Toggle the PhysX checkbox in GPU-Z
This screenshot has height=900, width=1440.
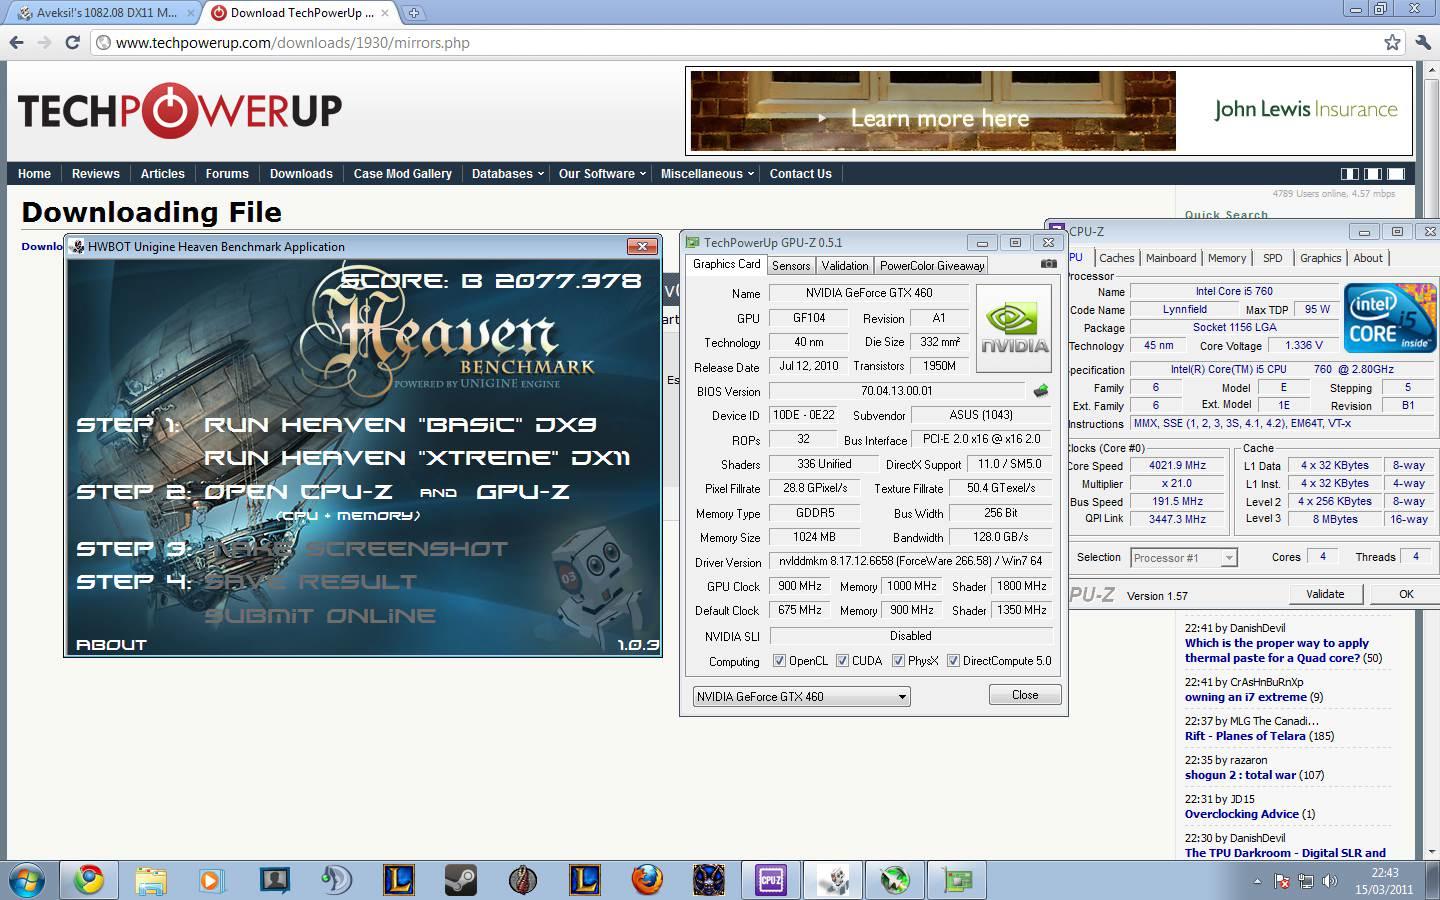click(x=898, y=661)
